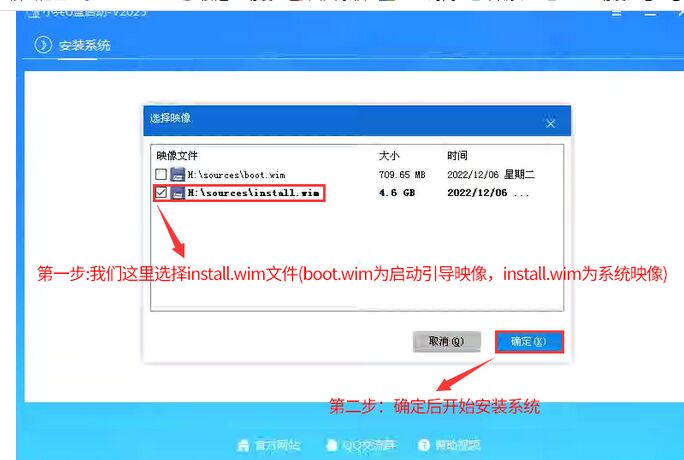Open the 官方网站 link
This screenshot has height=460, width=684.
277,445
